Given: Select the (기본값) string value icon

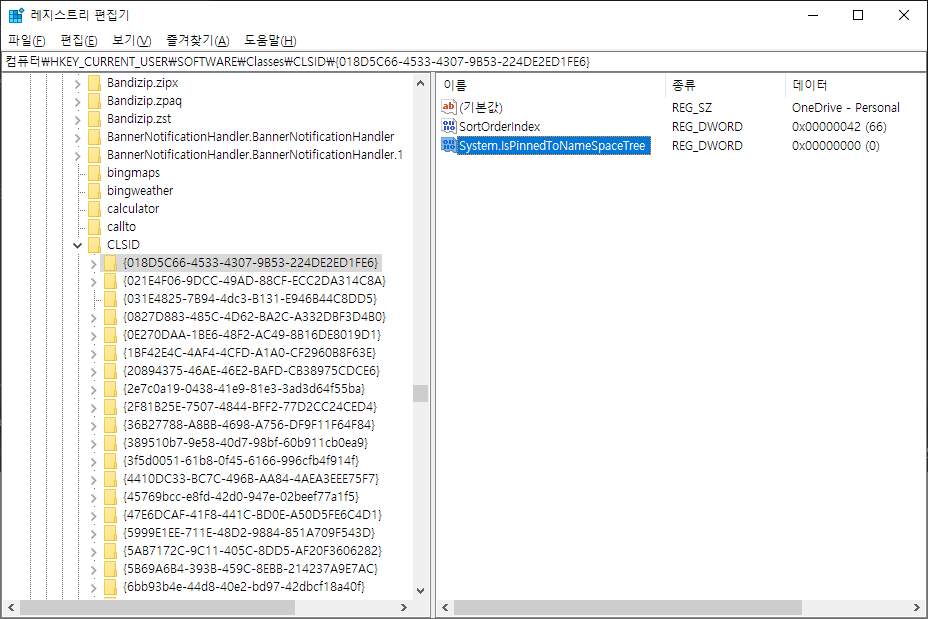Looking at the screenshot, I should pos(449,107).
